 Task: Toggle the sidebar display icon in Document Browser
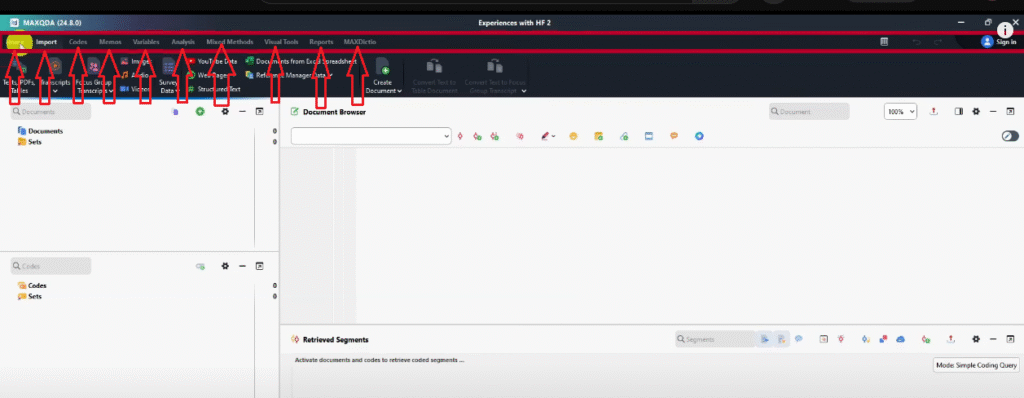click(959, 111)
